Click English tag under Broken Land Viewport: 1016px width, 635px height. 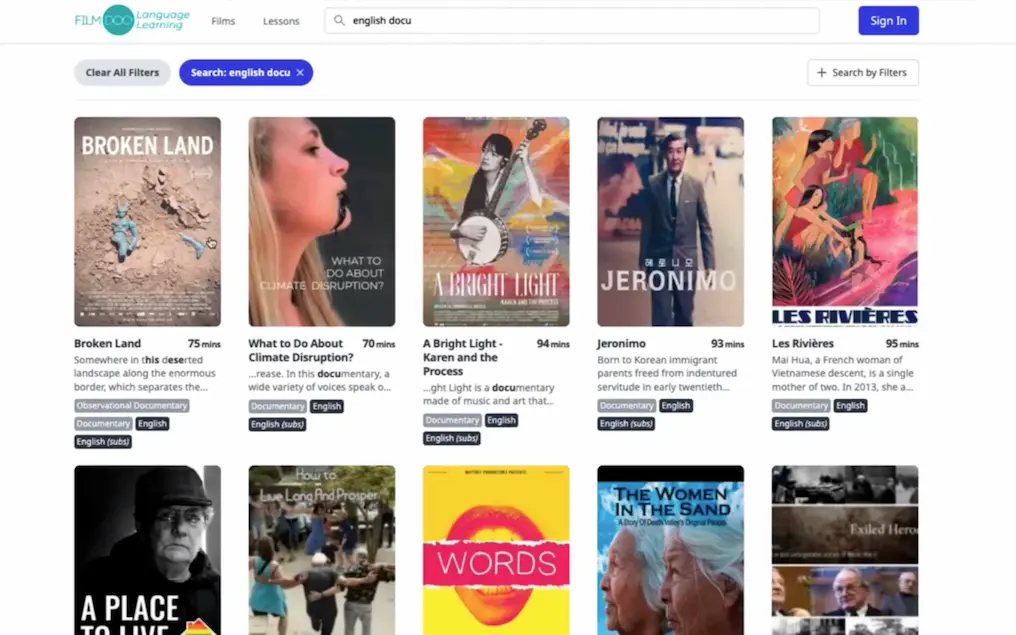[152, 424]
